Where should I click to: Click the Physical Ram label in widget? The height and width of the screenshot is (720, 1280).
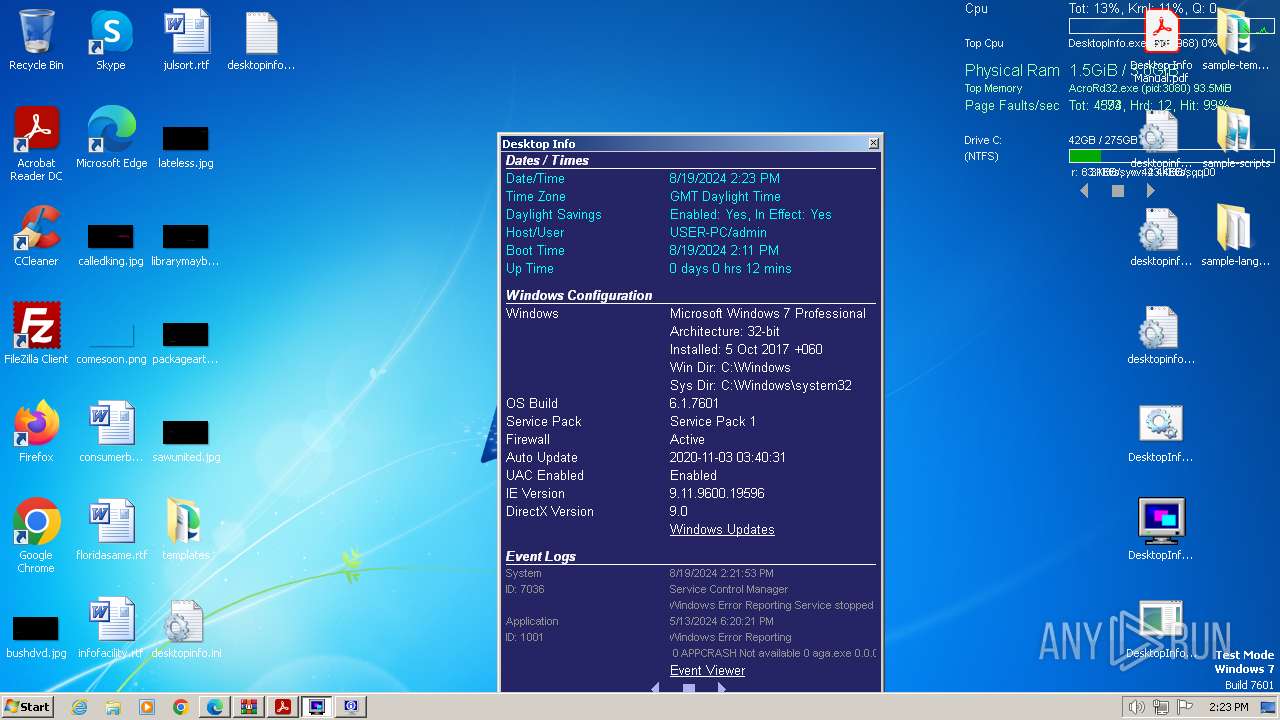click(1012, 70)
